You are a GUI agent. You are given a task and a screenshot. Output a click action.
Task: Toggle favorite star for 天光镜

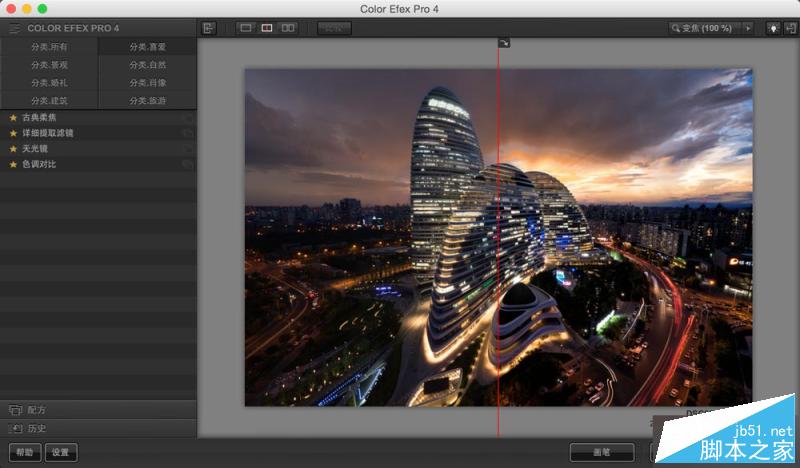pos(13,149)
